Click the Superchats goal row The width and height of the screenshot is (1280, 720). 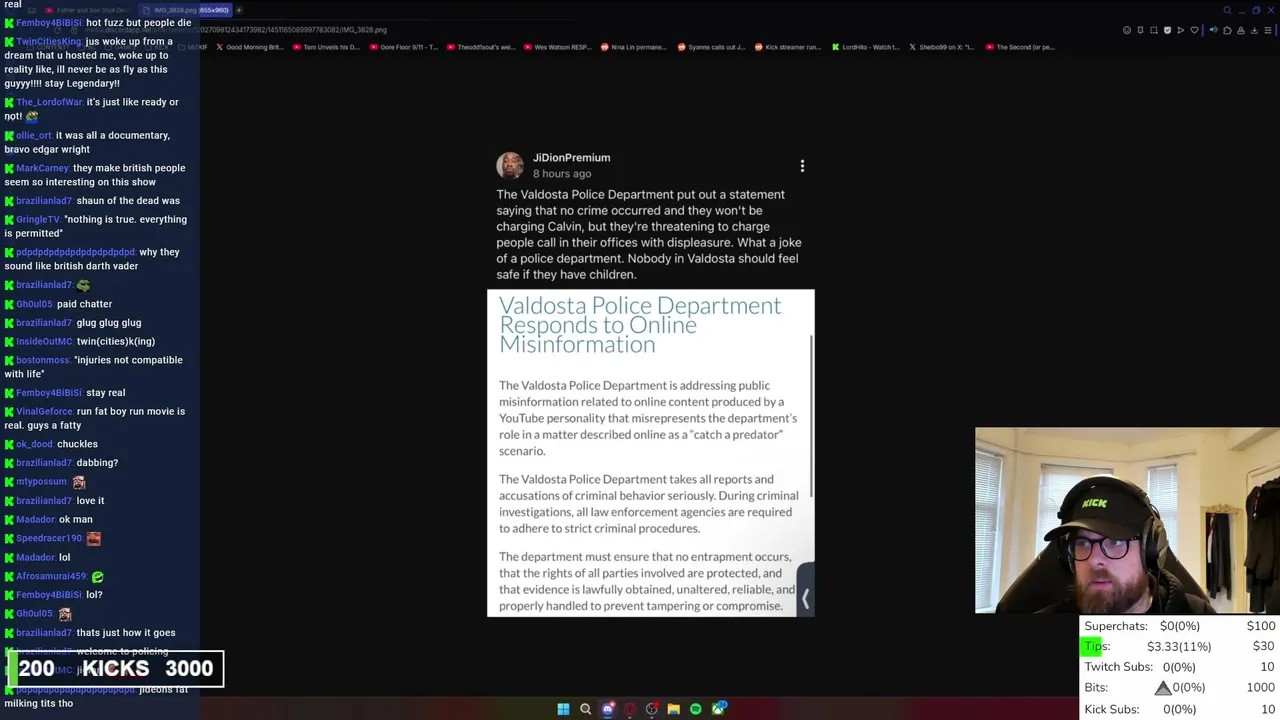(1180, 626)
